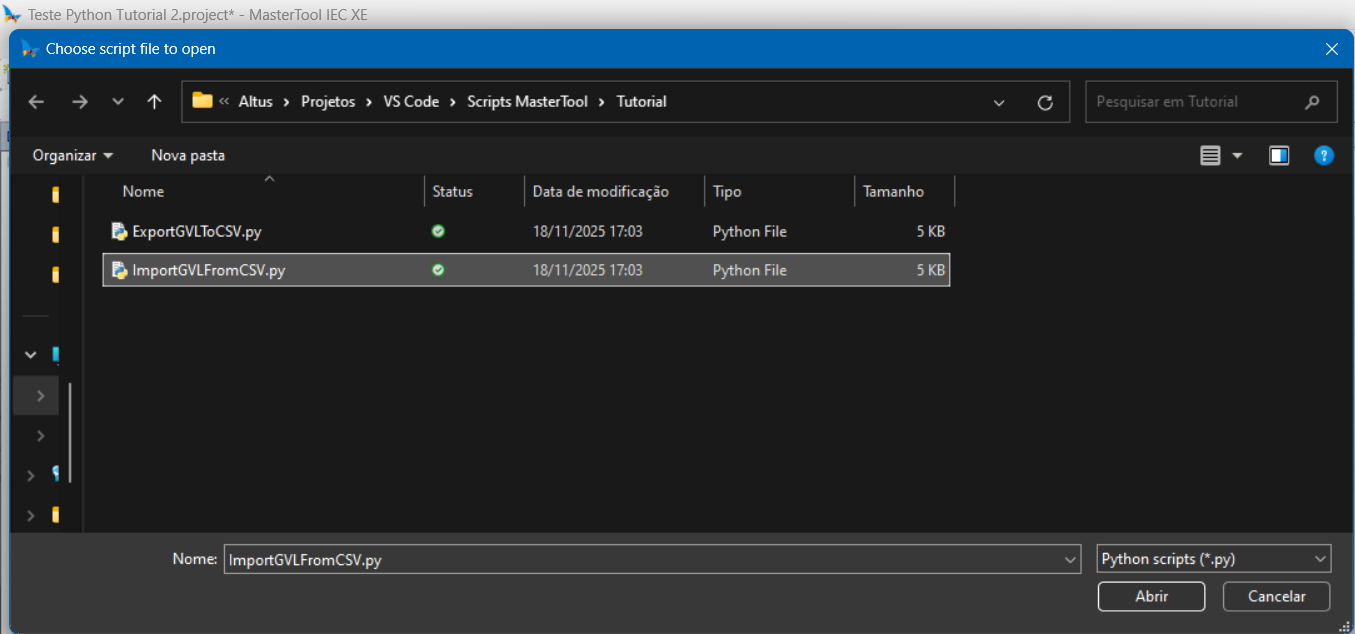This screenshot has width=1355, height=634.
Task: Sort files by Data de modificação column
Action: pyautogui.click(x=600, y=192)
